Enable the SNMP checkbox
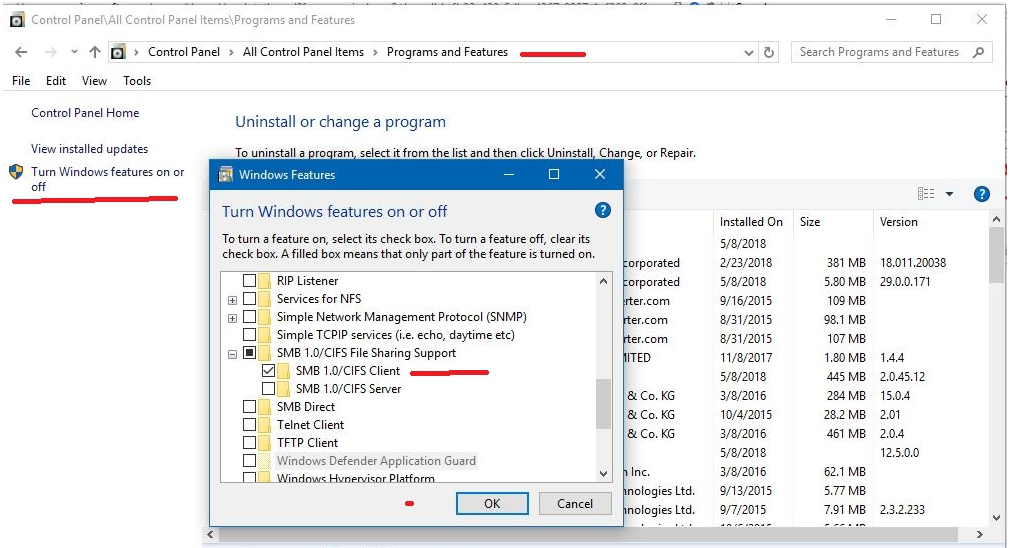1012x548 pixels. click(x=249, y=317)
